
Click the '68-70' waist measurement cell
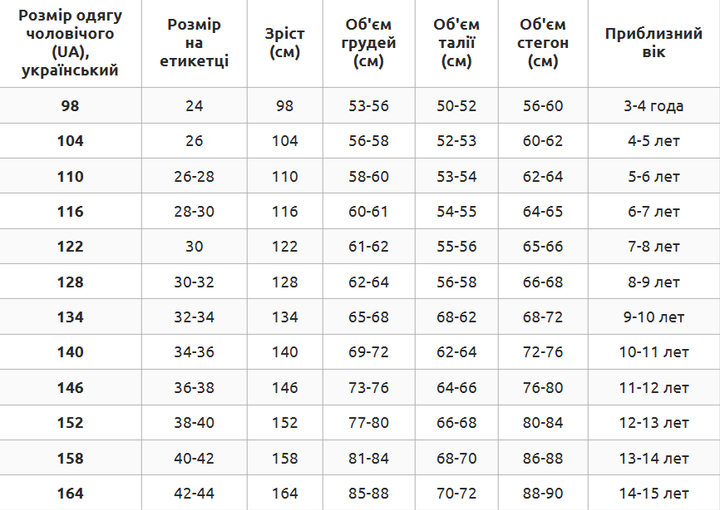point(456,459)
